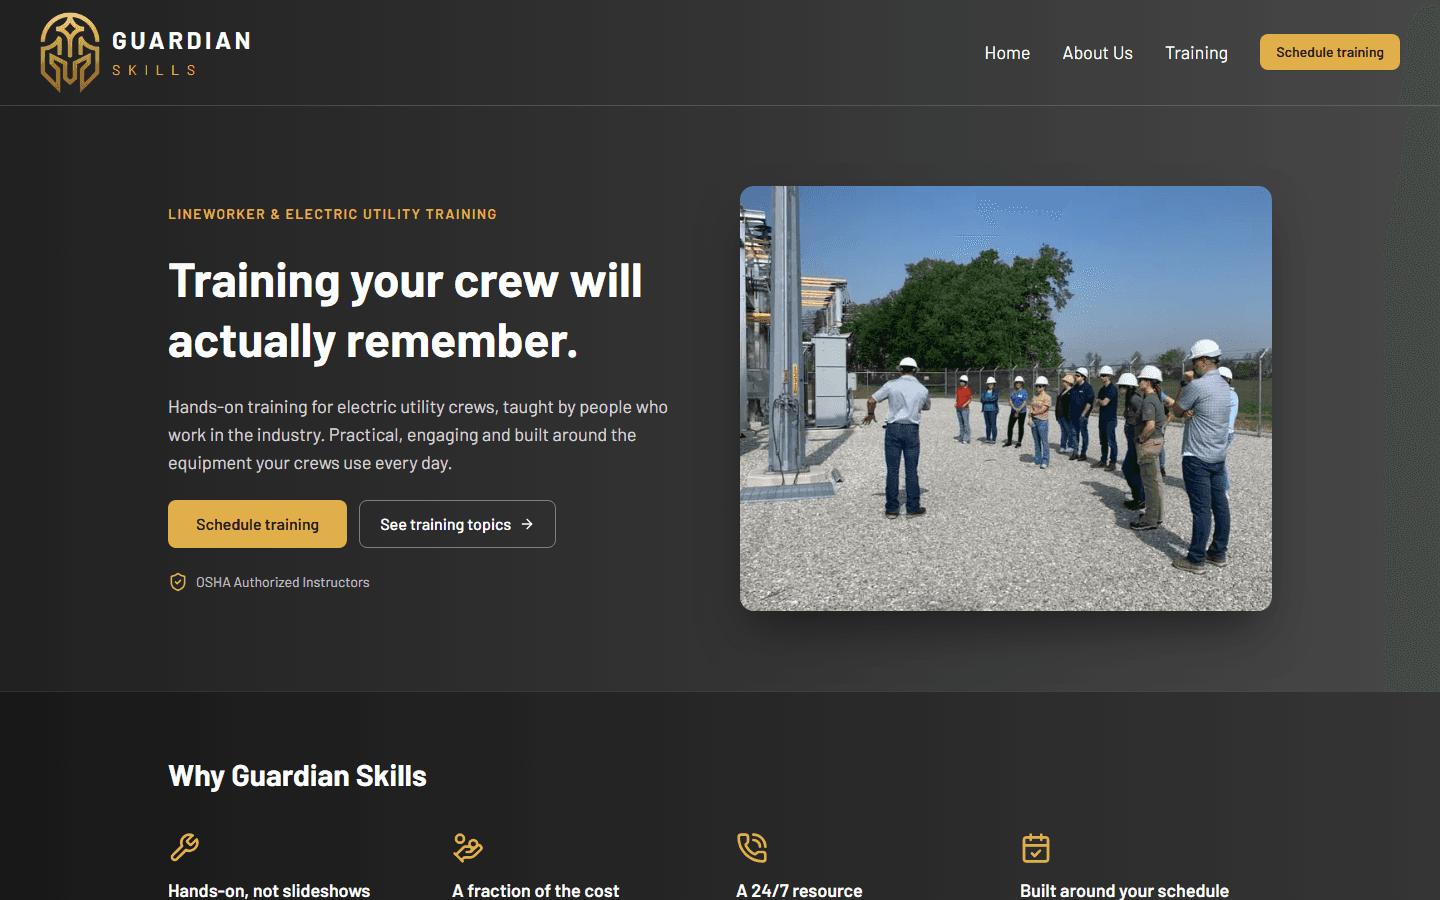Open the Home nav link

point(1007,53)
